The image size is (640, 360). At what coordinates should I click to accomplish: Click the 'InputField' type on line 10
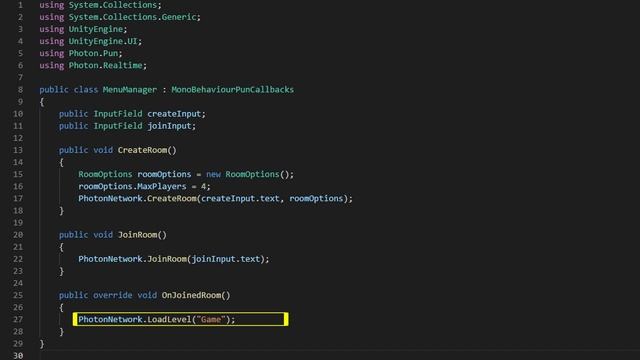(x=118, y=114)
